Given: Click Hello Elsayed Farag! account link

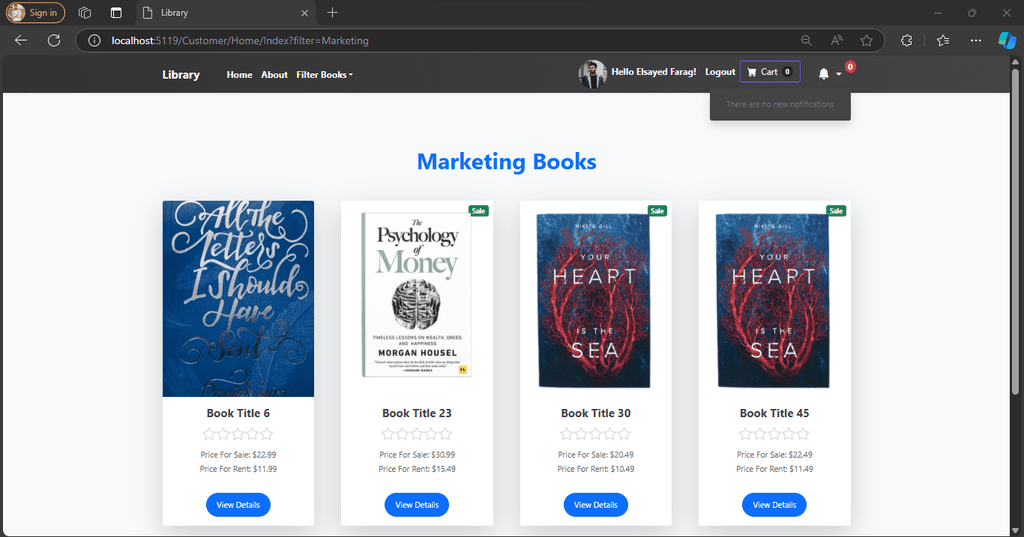Looking at the screenshot, I should pyautogui.click(x=654, y=72).
